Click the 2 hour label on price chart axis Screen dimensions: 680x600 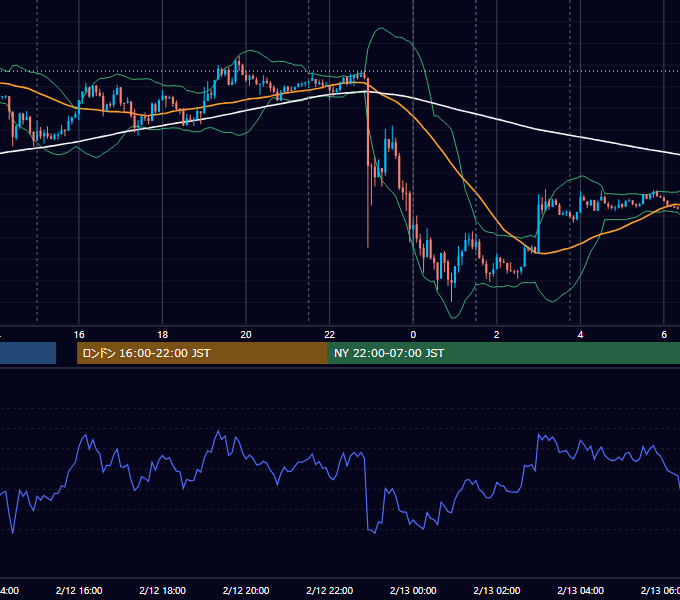click(x=497, y=335)
